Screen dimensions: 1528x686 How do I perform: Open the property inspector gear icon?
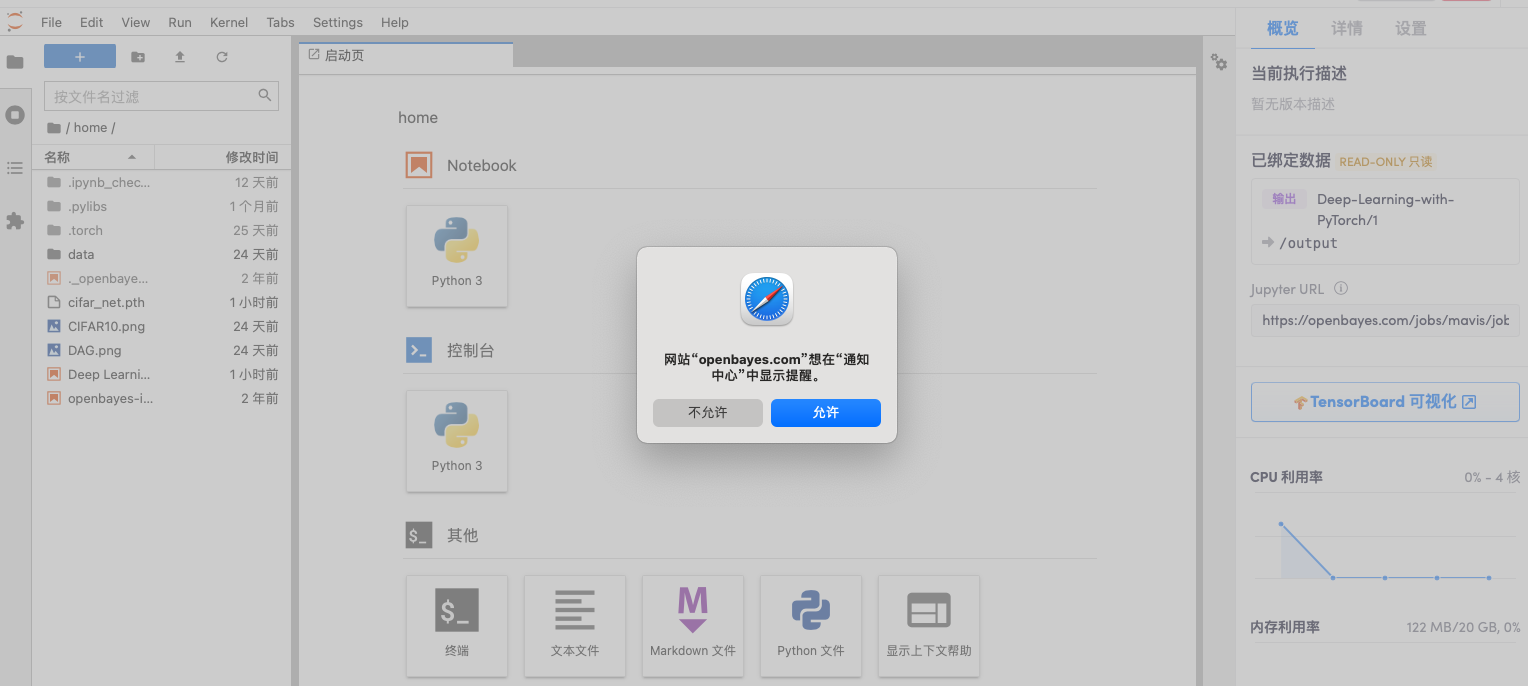pyautogui.click(x=1219, y=62)
